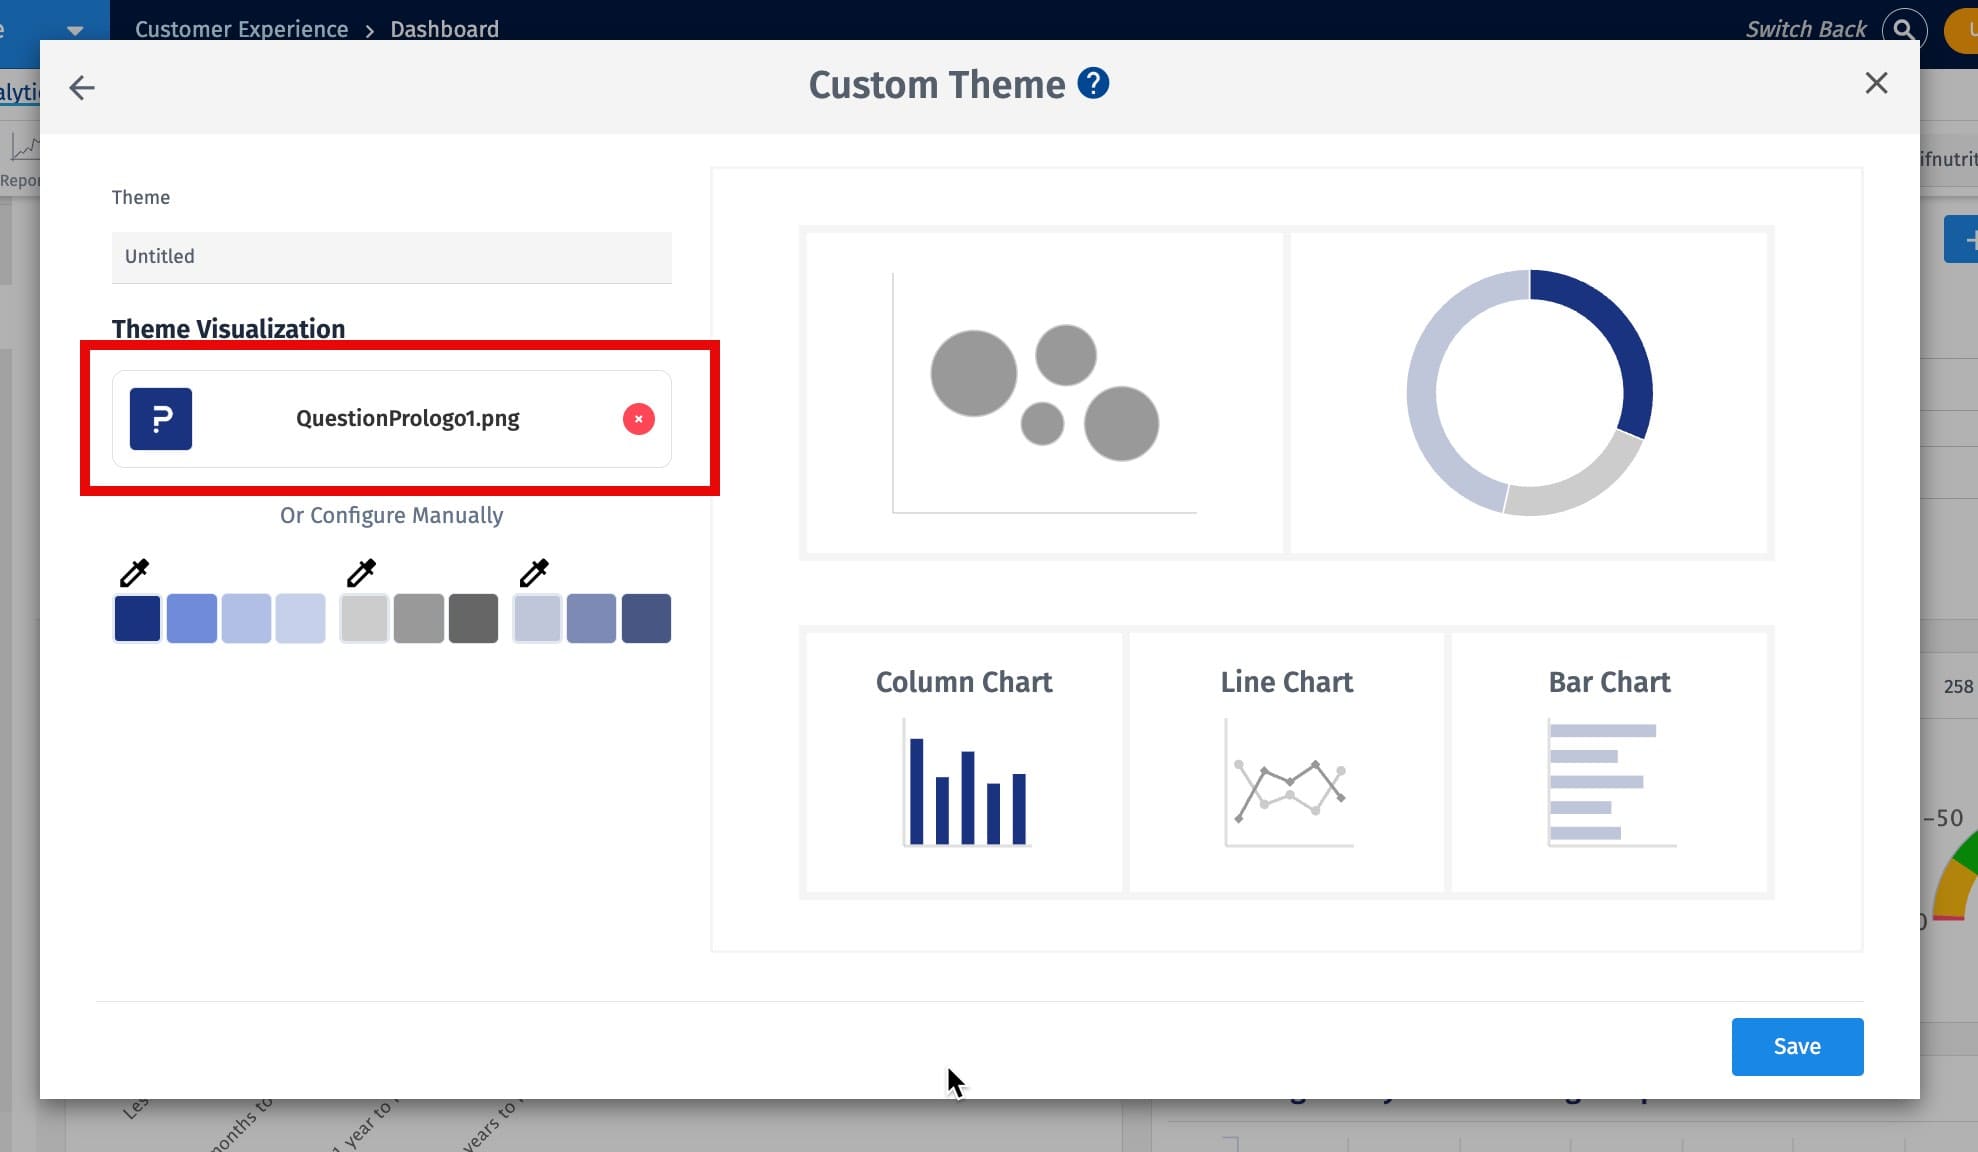This screenshot has height=1152, width=1978.
Task: Click the back arrow in Custom Theme dialog
Action: tap(82, 87)
